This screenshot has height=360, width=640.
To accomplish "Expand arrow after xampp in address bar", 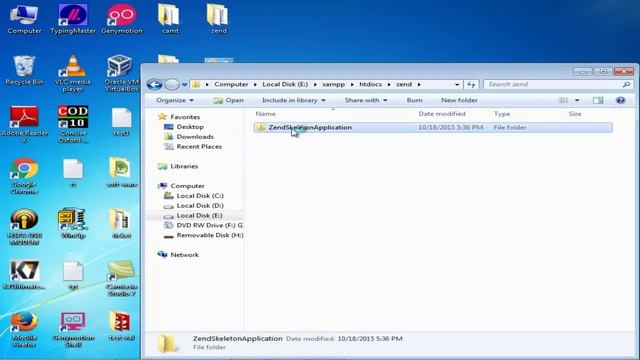I will (x=352, y=84).
